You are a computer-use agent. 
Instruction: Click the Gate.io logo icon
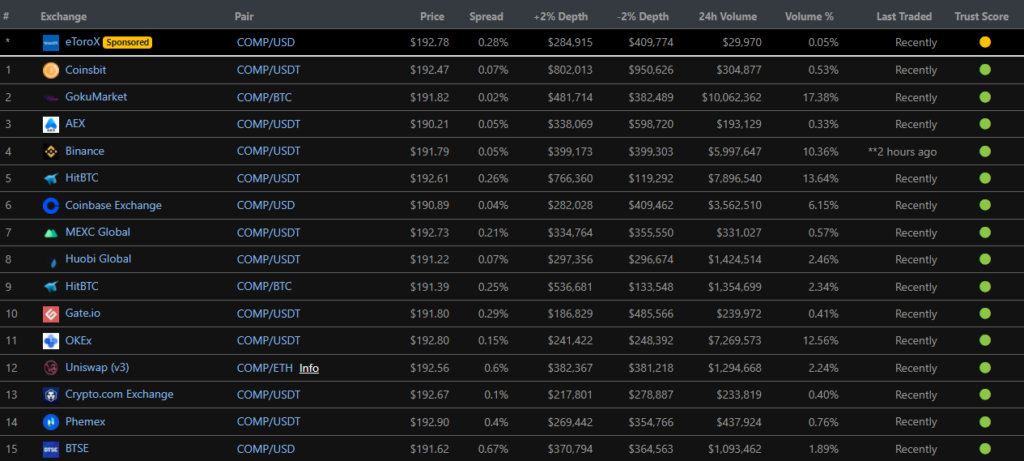tap(51, 314)
